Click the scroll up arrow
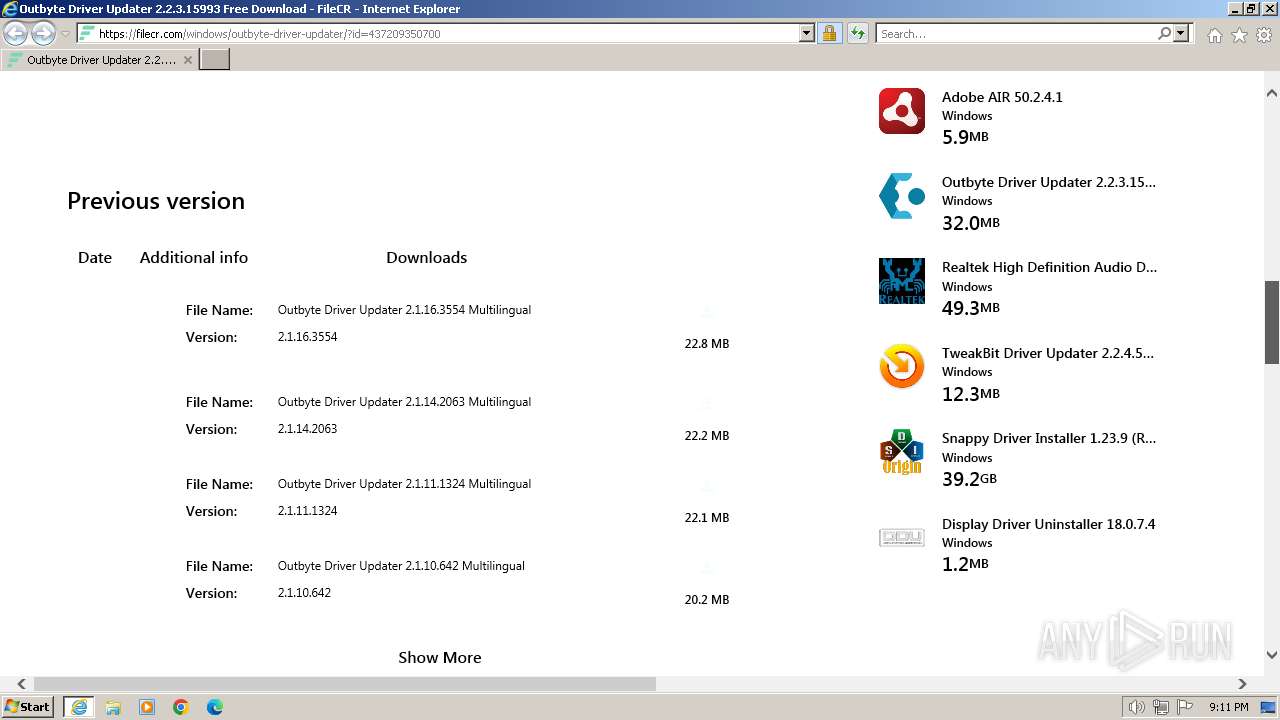Screen dimensions: 1280x720 pos(1272,93)
